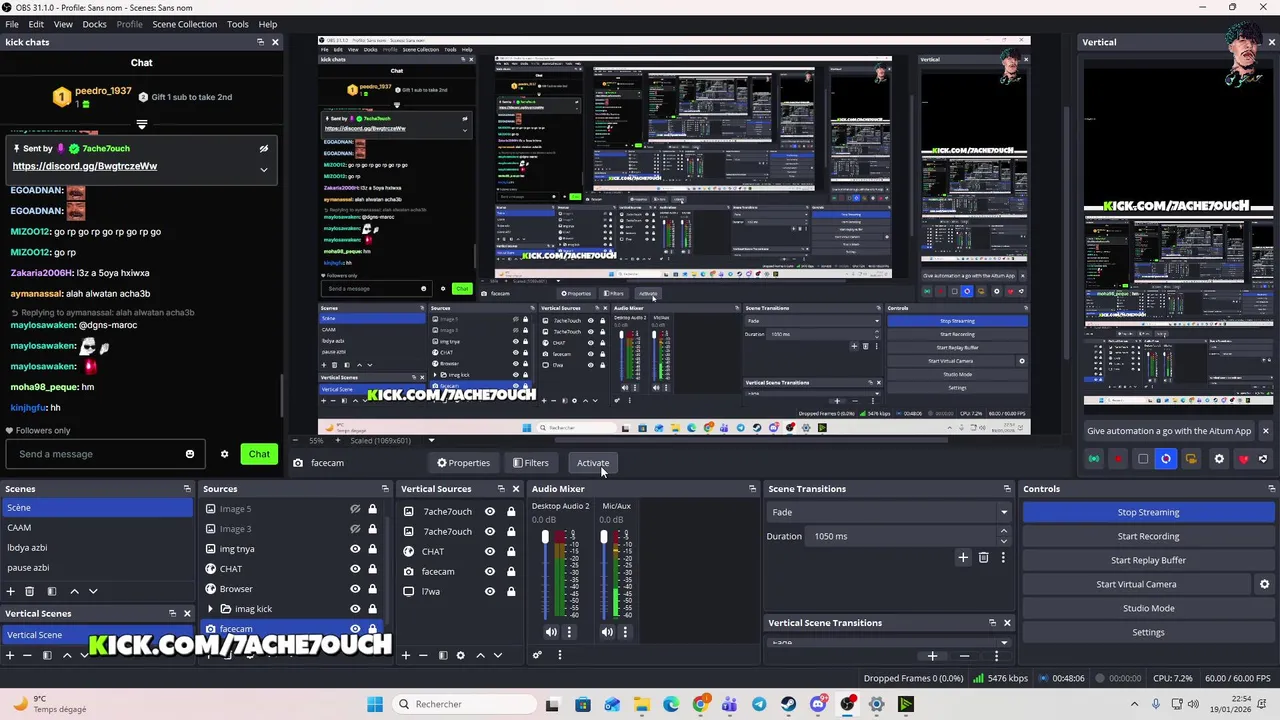The height and width of the screenshot is (720, 1280).
Task: Toggle visibility of Image 5 source
Action: [355, 509]
